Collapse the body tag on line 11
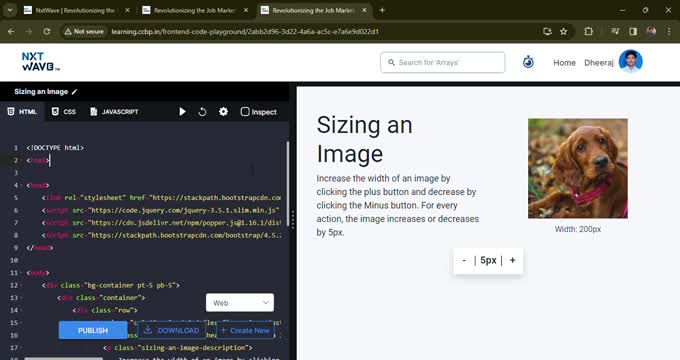 click(x=21, y=273)
